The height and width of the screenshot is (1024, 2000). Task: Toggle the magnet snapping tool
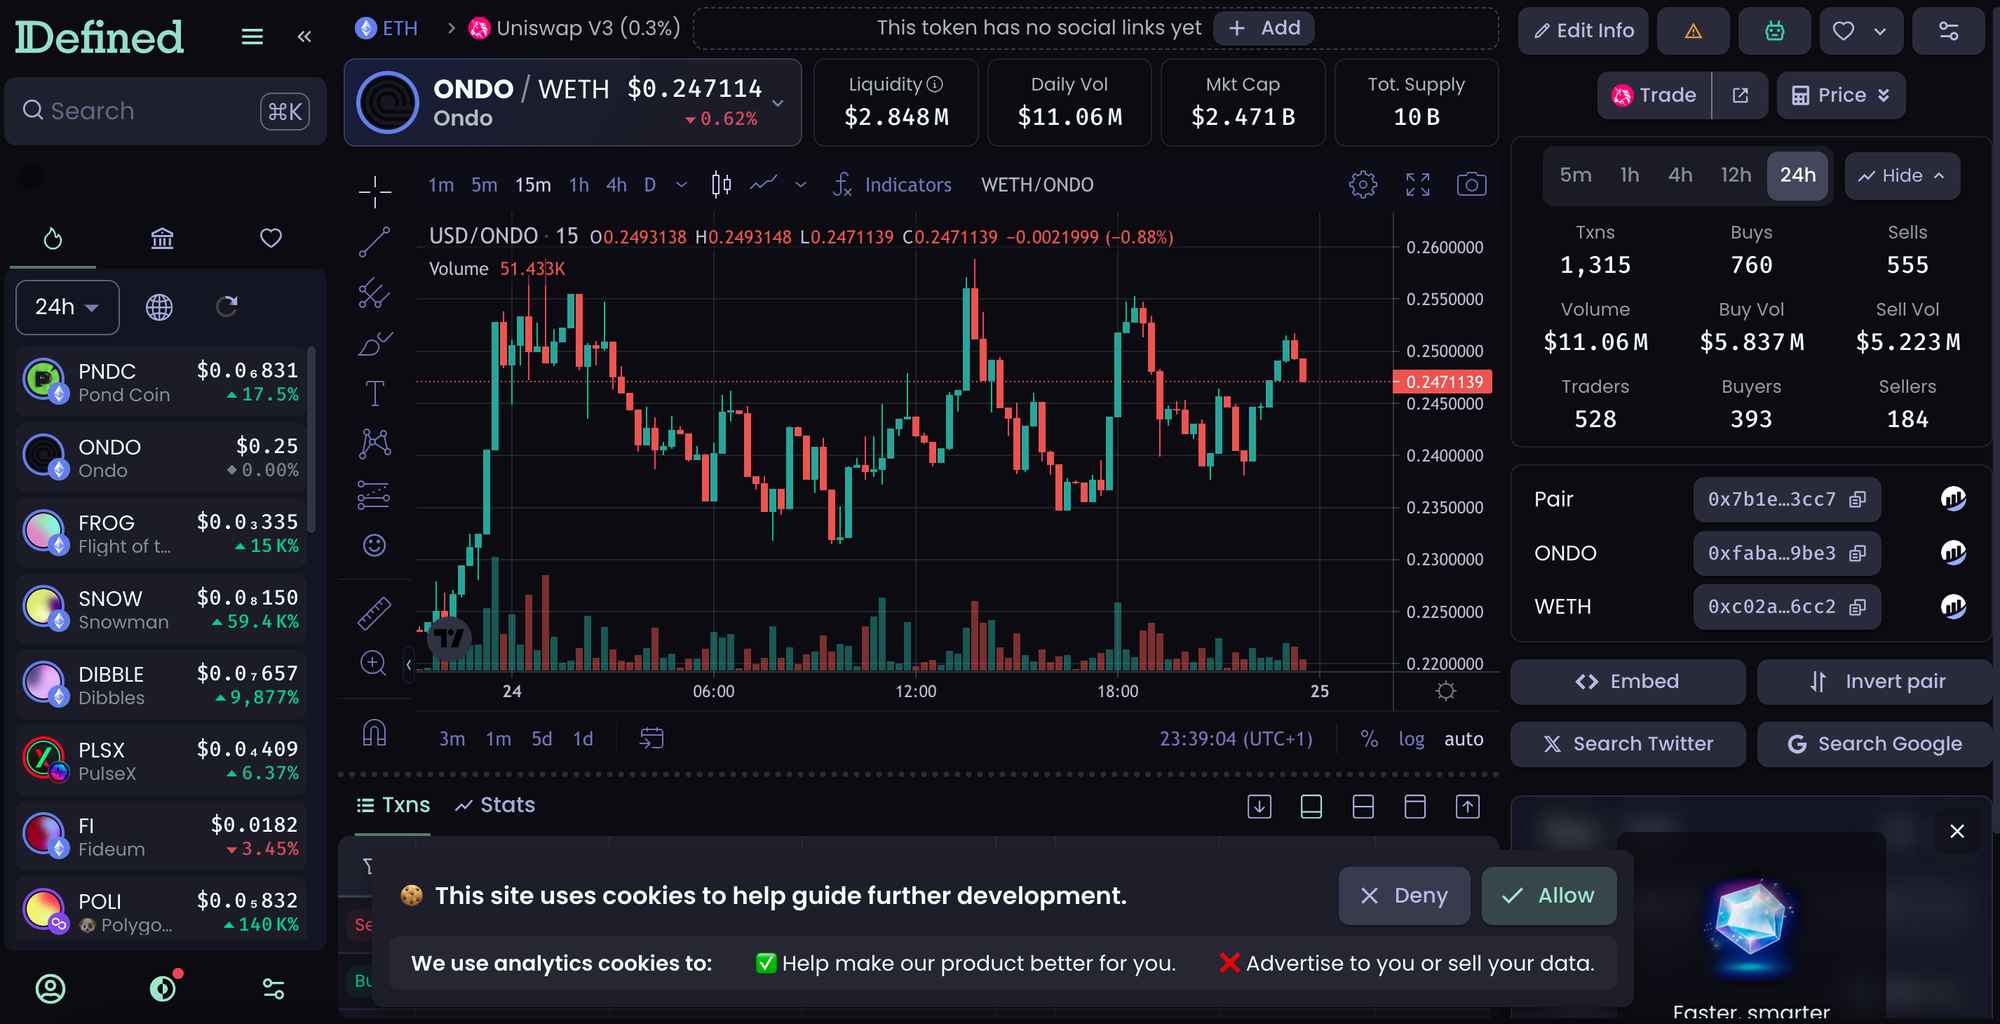[x=375, y=734]
